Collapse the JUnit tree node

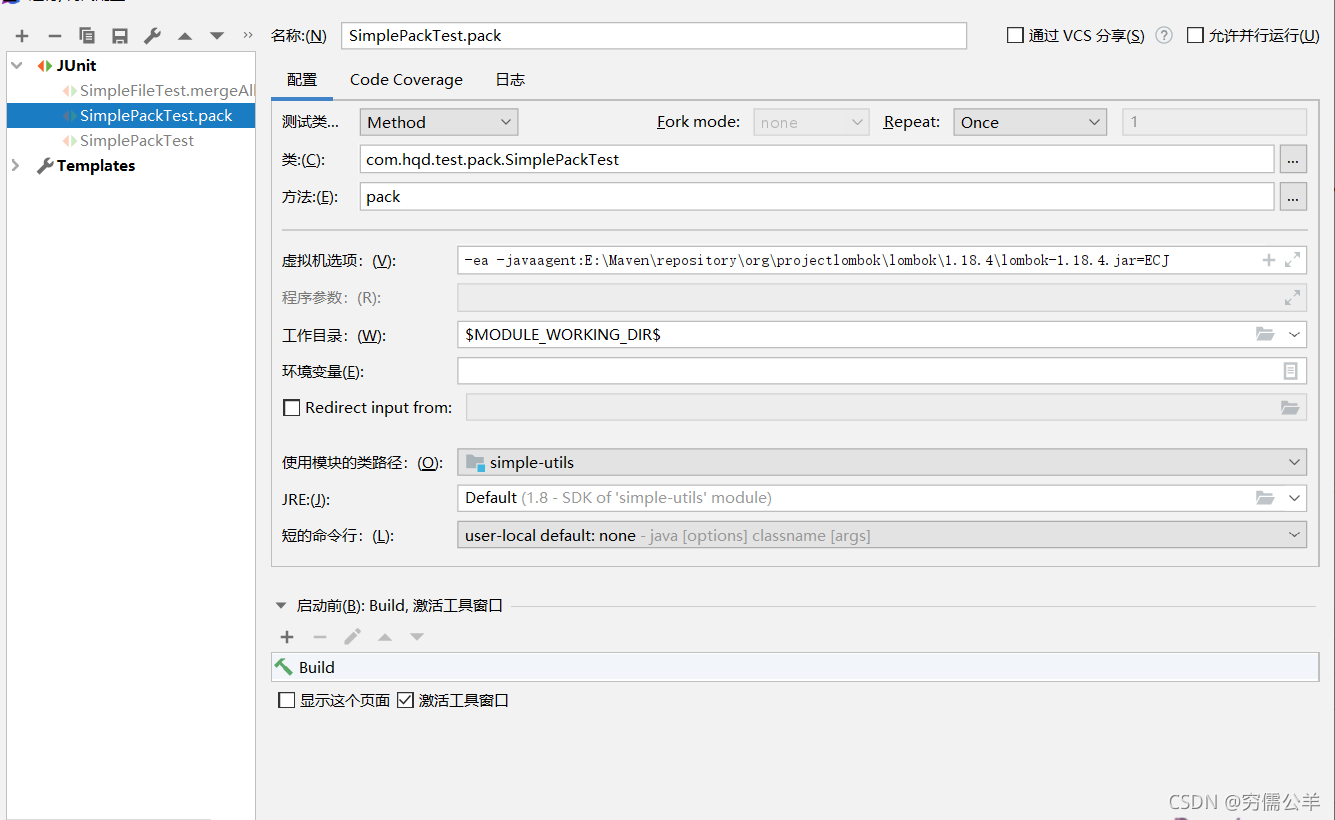(x=17, y=66)
